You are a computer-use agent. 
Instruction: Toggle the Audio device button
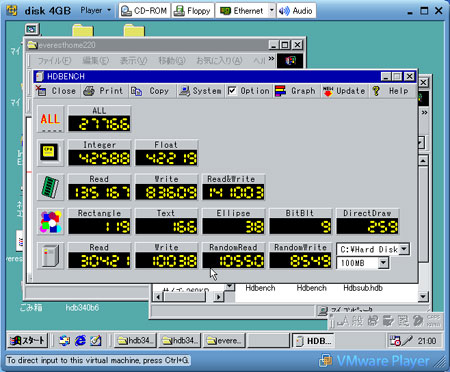click(x=296, y=11)
